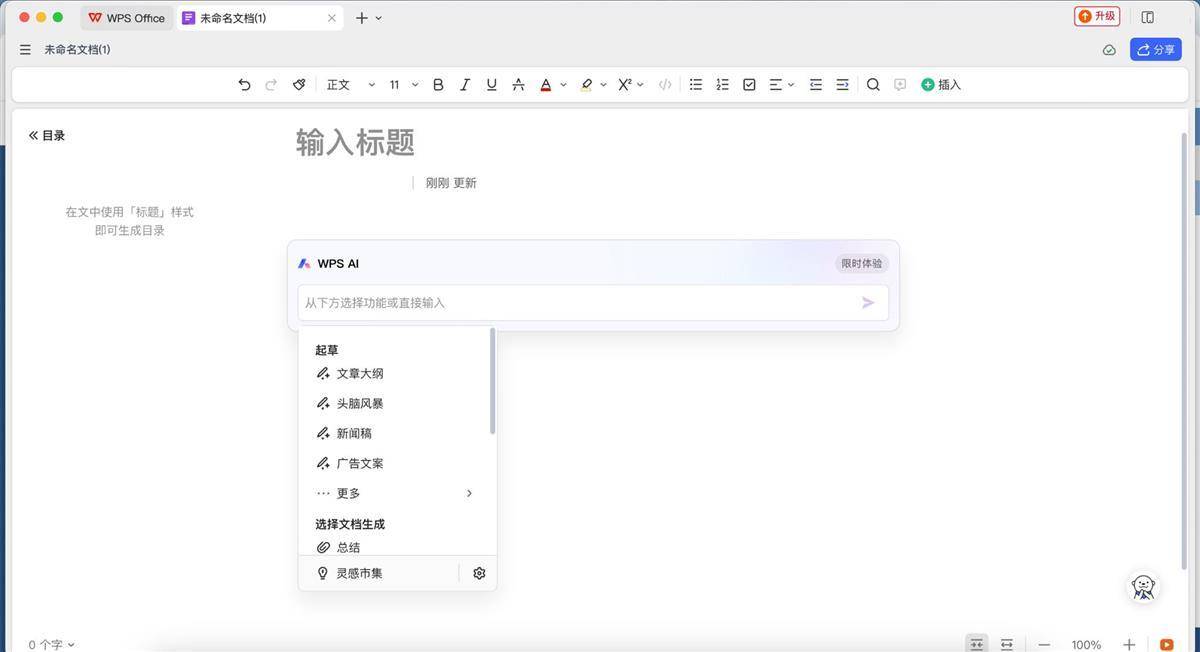
Task: Click the cloud sync status icon
Action: 1109,49
